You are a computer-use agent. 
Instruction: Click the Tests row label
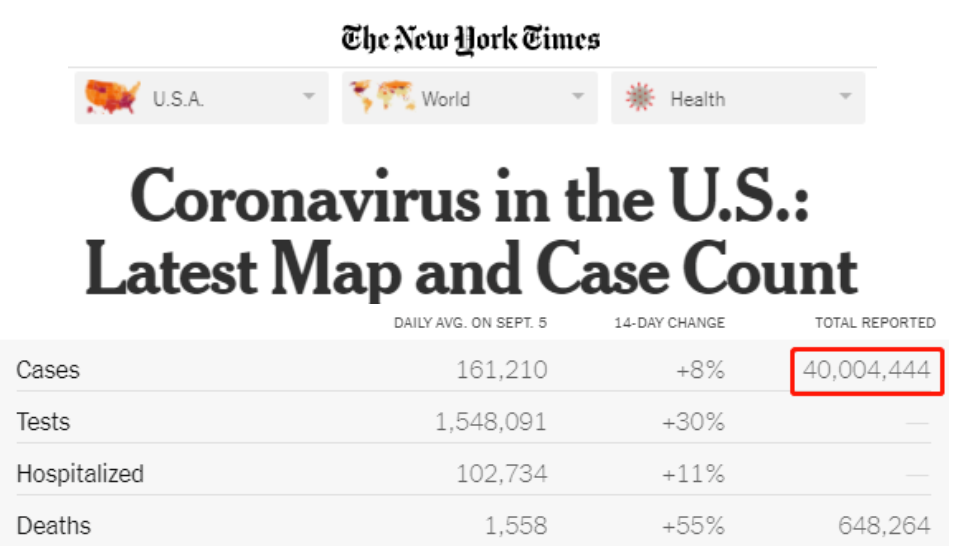[43, 422]
